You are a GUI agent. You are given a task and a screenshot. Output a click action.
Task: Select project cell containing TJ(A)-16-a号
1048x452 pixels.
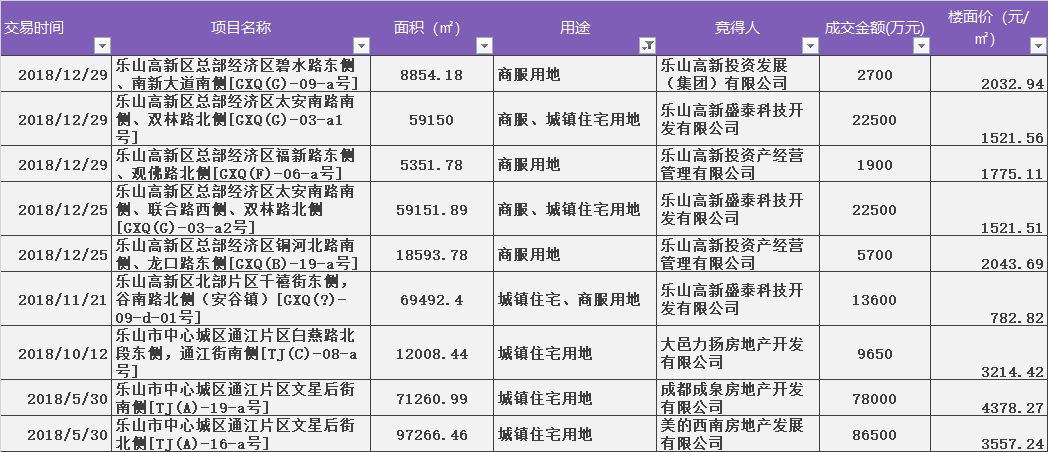[x=241, y=433]
